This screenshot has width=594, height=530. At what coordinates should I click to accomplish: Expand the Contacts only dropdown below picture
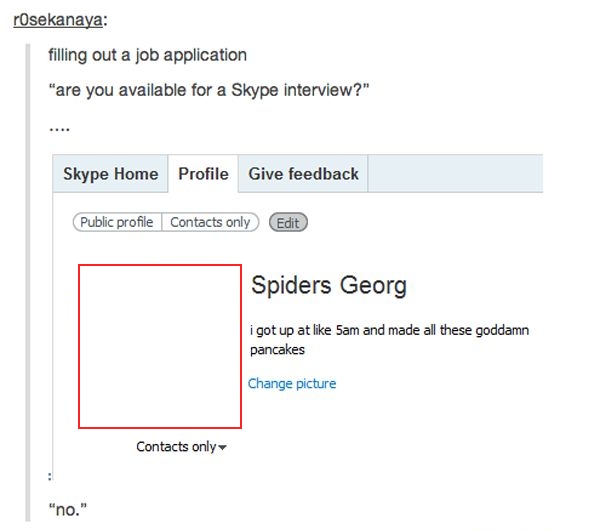click(181, 447)
